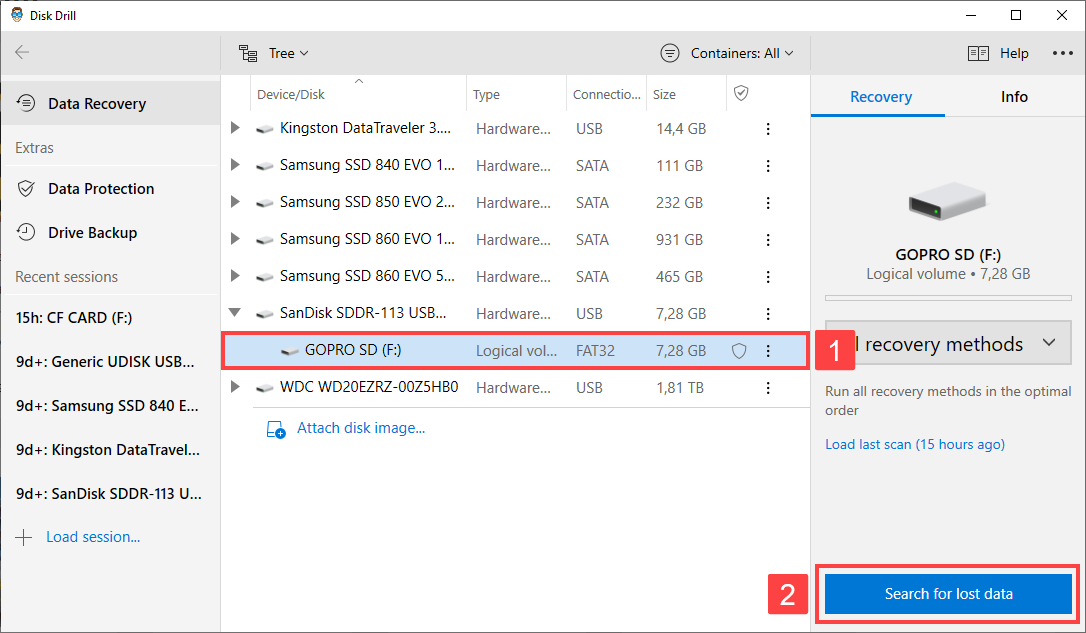The height and width of the screenshot is (633, 1086).
Task: Load the 9d+: Generic UDISK USB session
Action: tap(105, 362)
